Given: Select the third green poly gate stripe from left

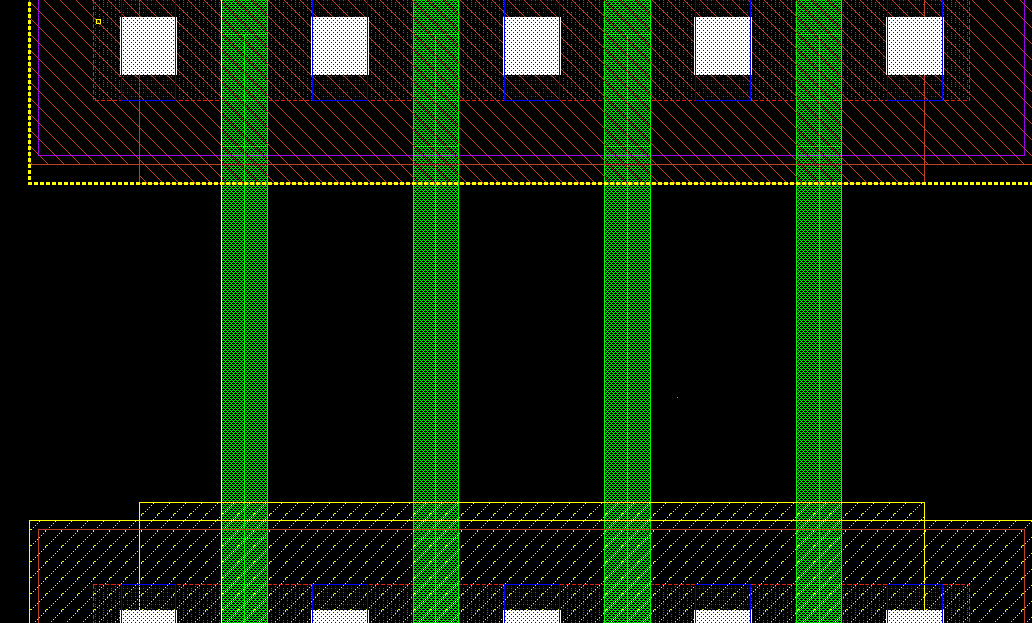Looking at the screenshot, I should [627, 311].
